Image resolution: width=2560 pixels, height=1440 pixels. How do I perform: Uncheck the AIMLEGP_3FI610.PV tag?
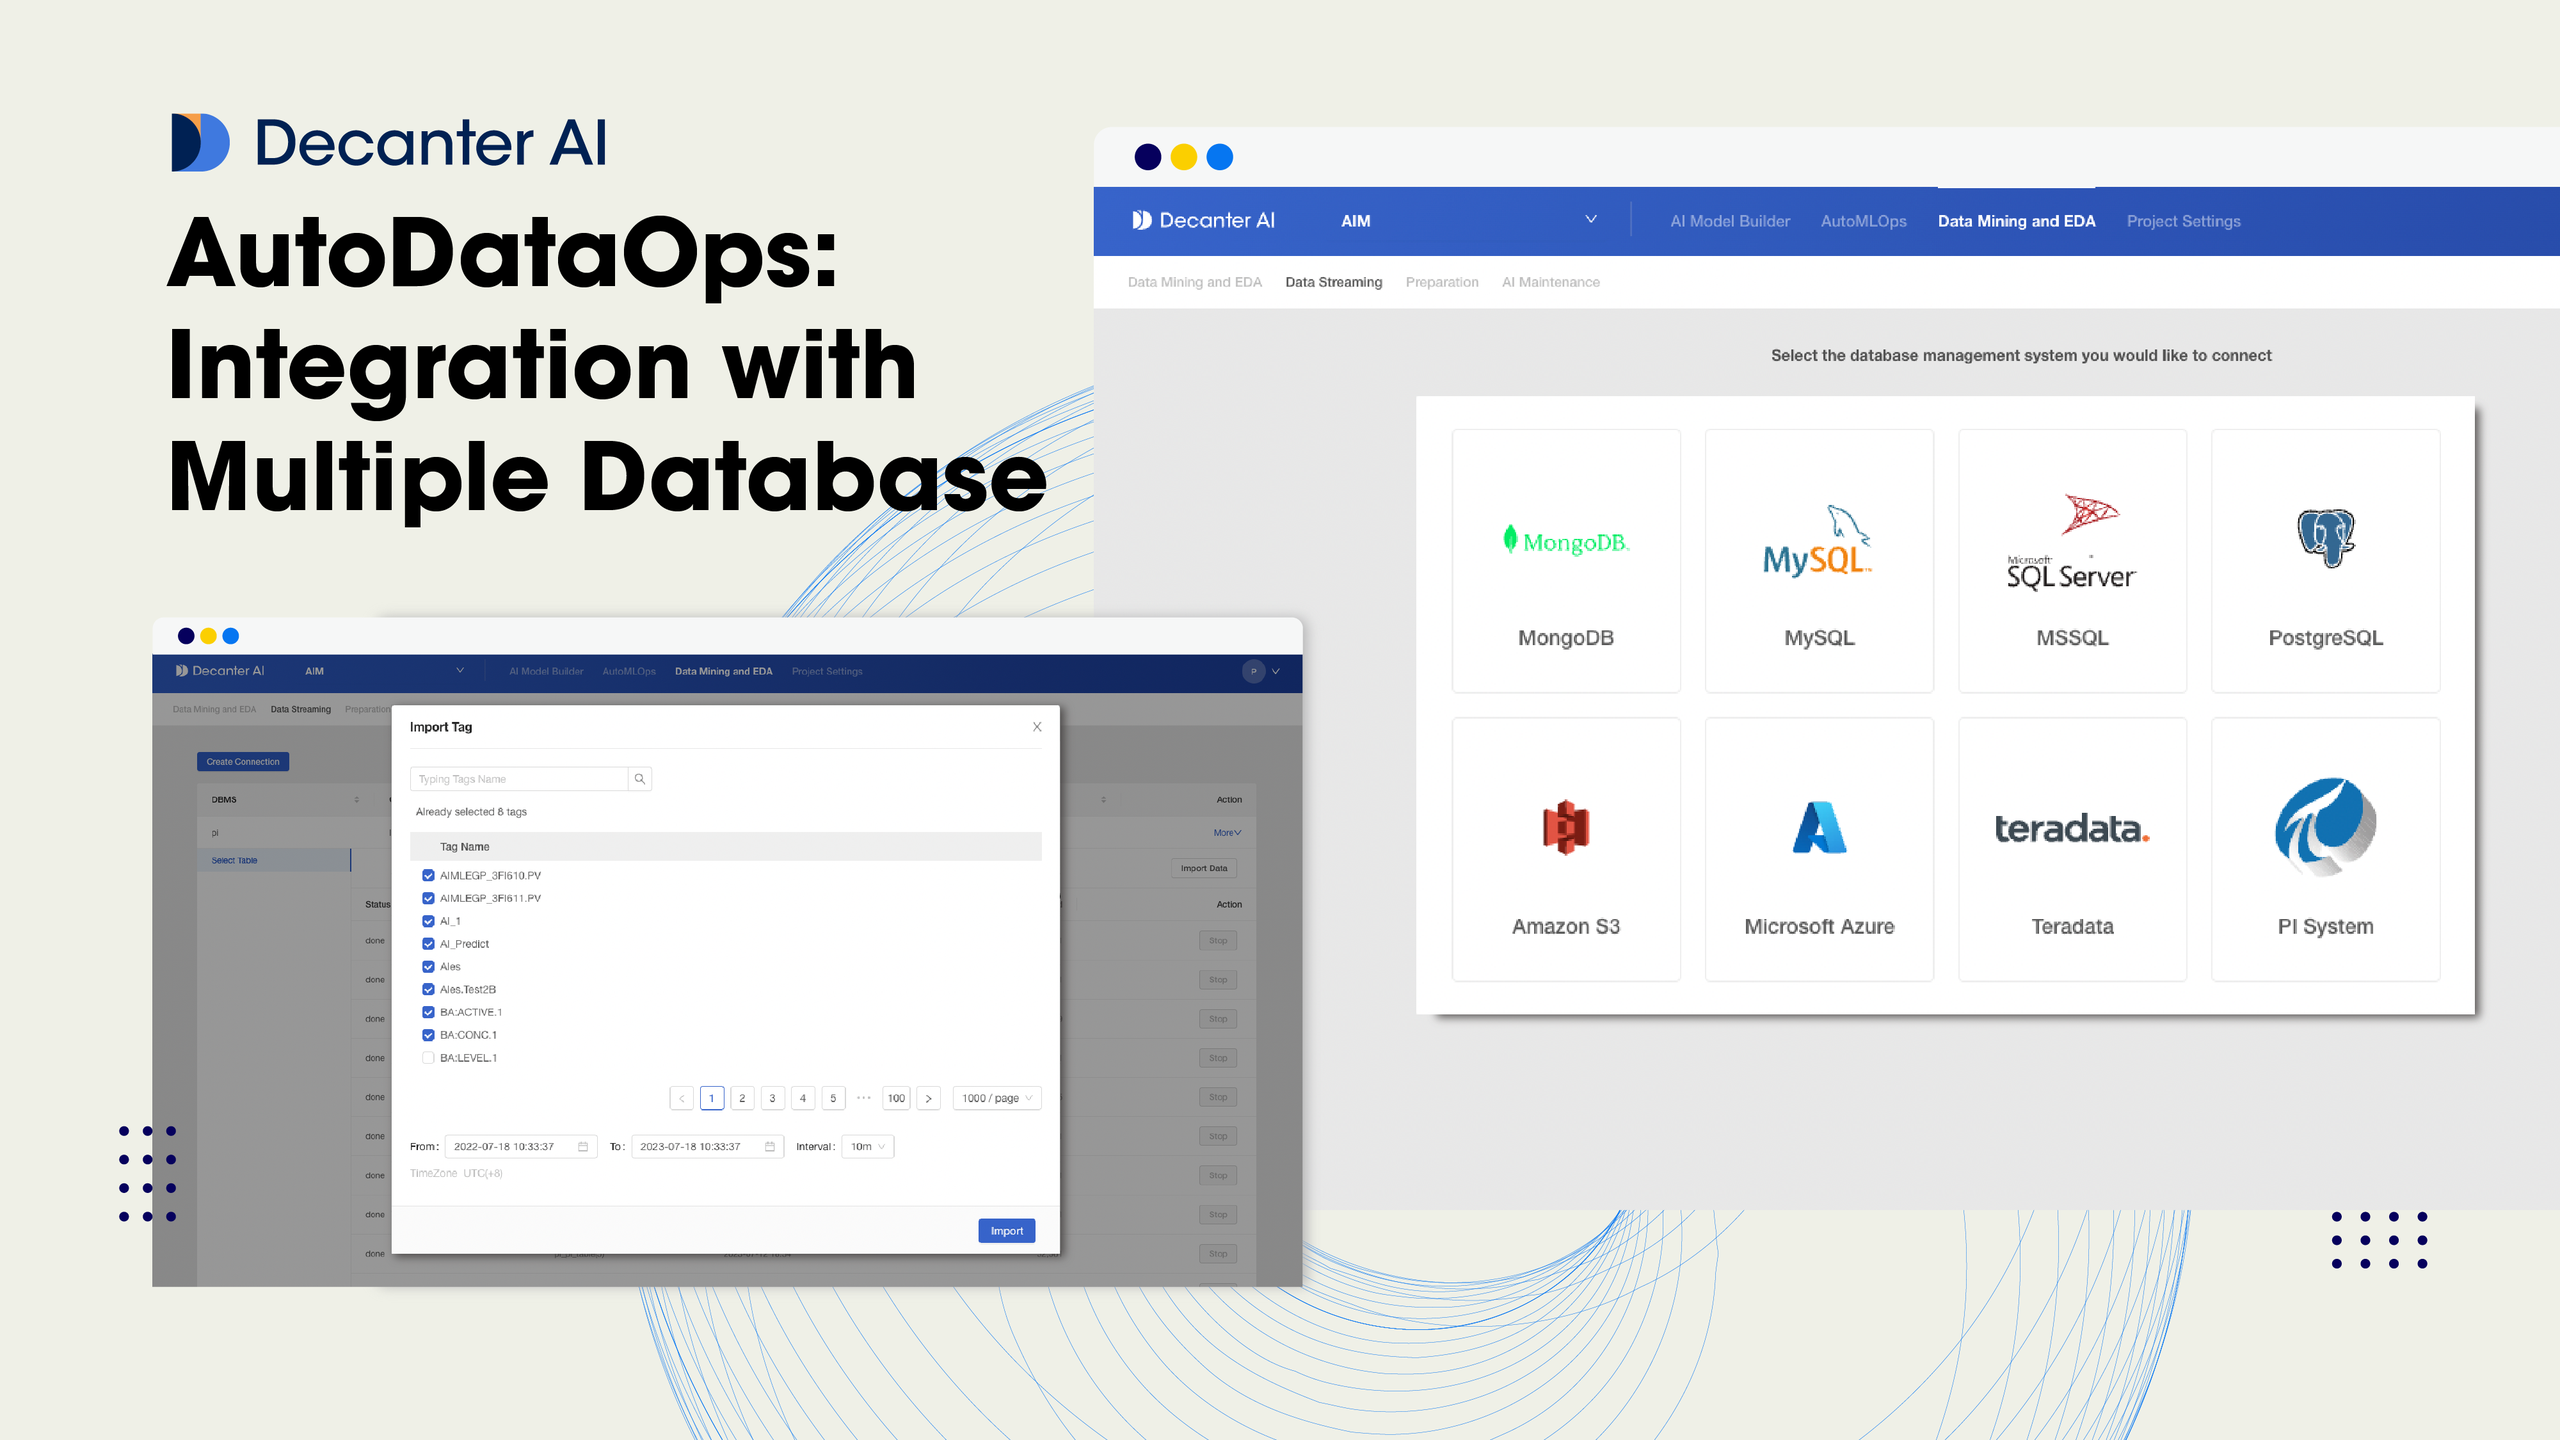[428, 875]
